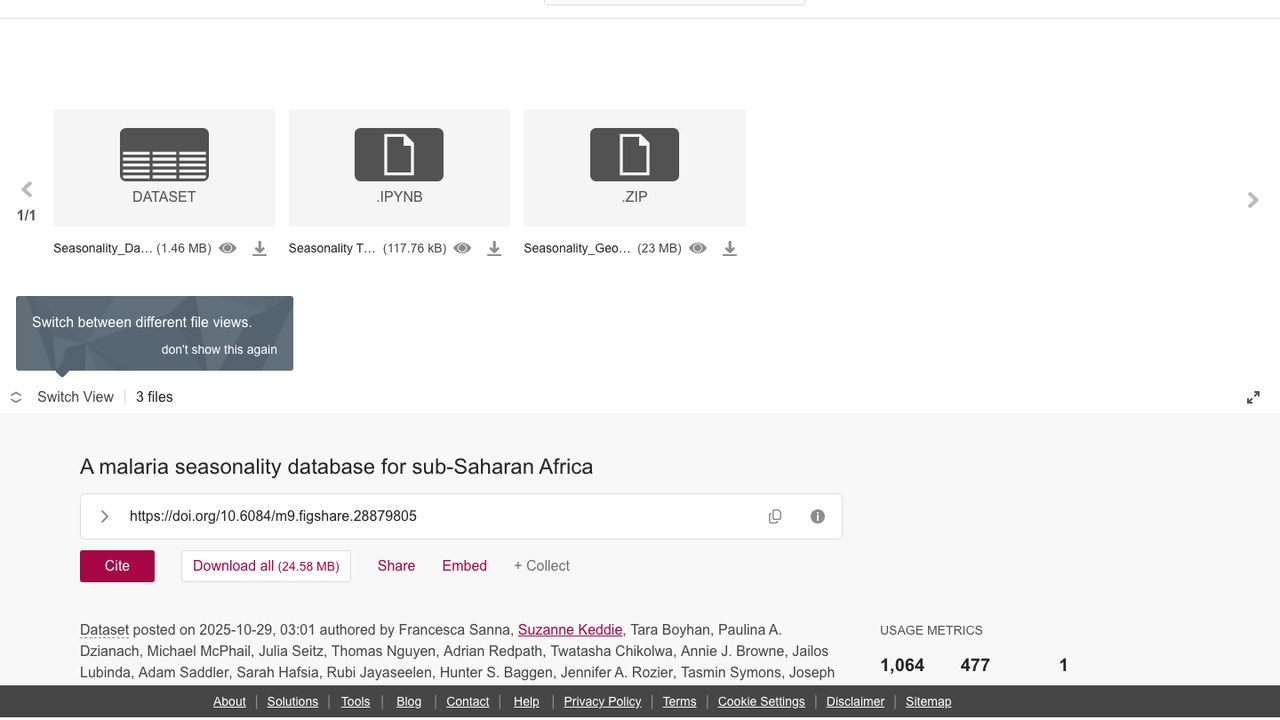This screenshot has width=1280, height=720.
Task: Open the Solutions footer link
Action: [293, 702]
